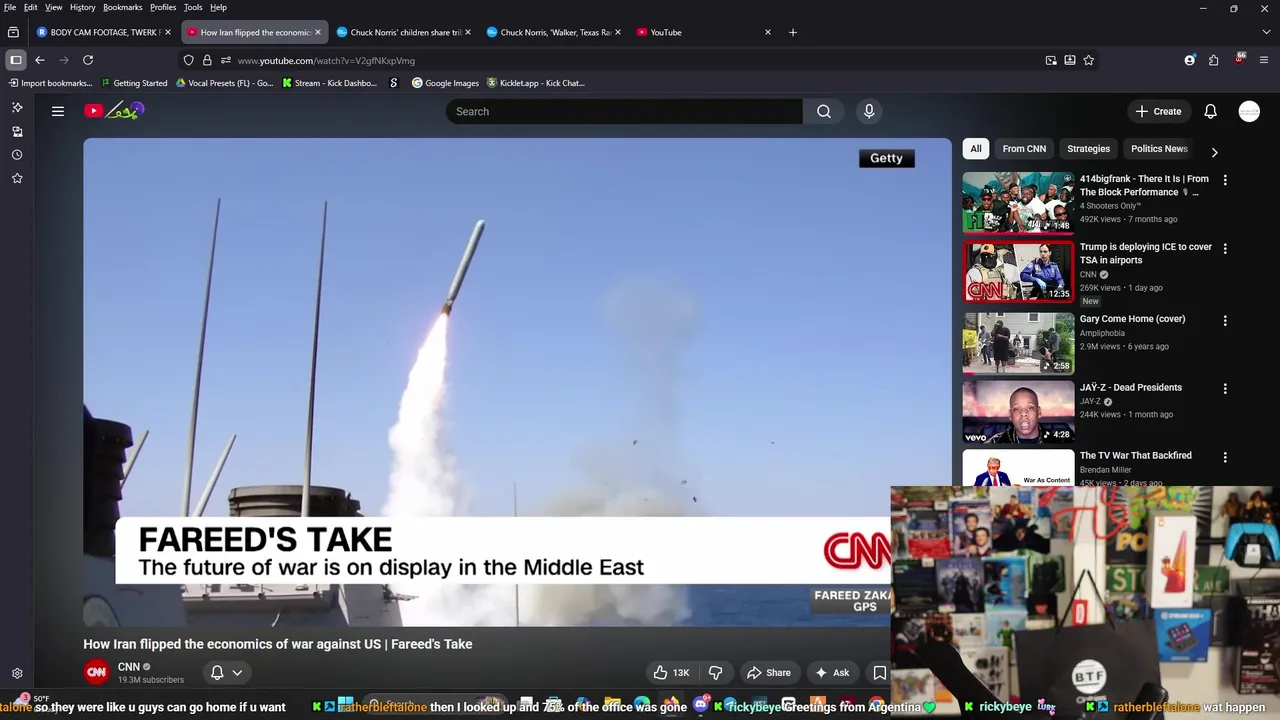Screen dimensions: 1280x720
Task: Go back one page in browser
Action: pyautogui.click(x=40, y=60)
